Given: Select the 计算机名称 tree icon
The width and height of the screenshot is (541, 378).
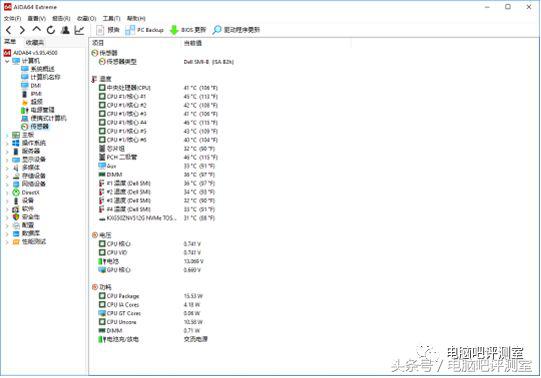Looking at the screenshot, I should point(24,77).
